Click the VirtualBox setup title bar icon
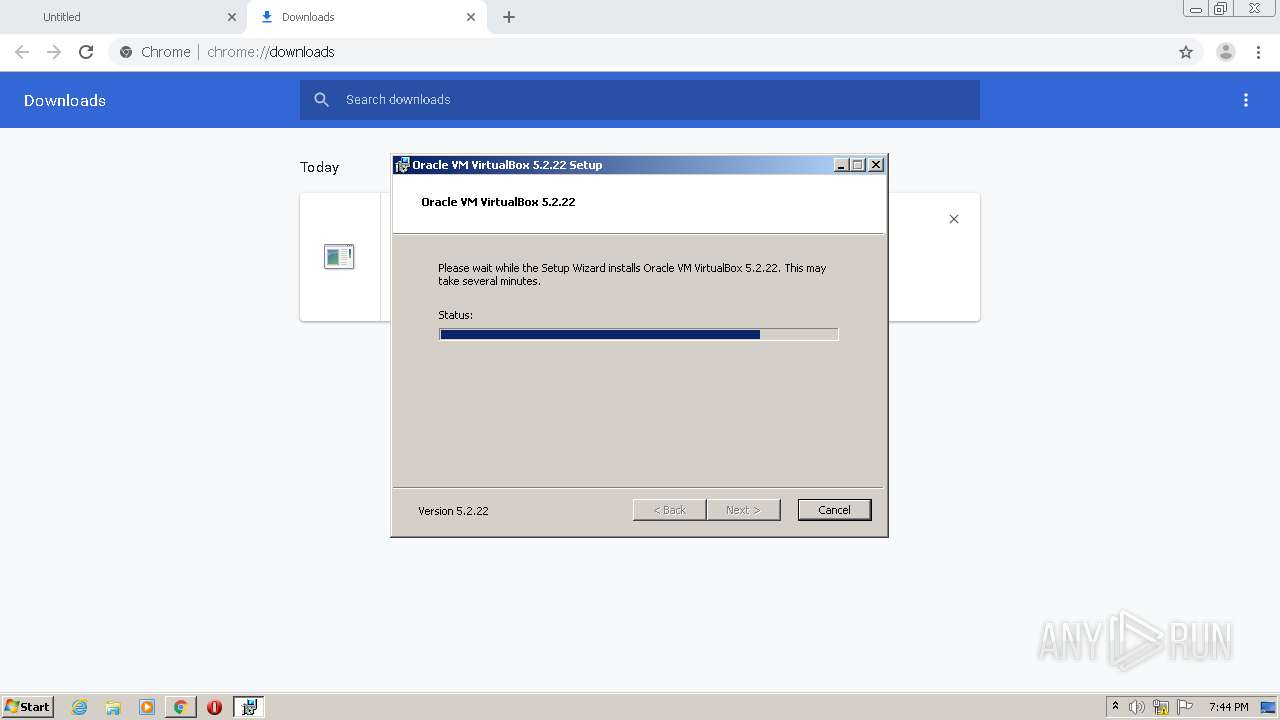Screen dimensions: 1280x720 pos(402,165)
